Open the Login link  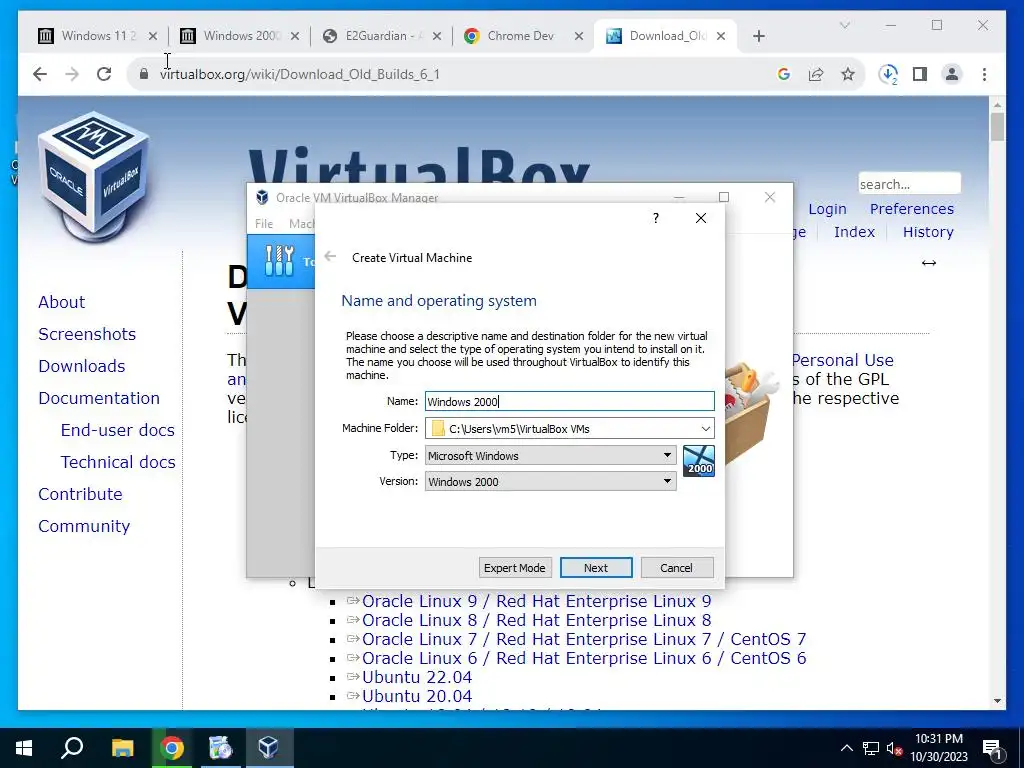[x=827, y=209]
